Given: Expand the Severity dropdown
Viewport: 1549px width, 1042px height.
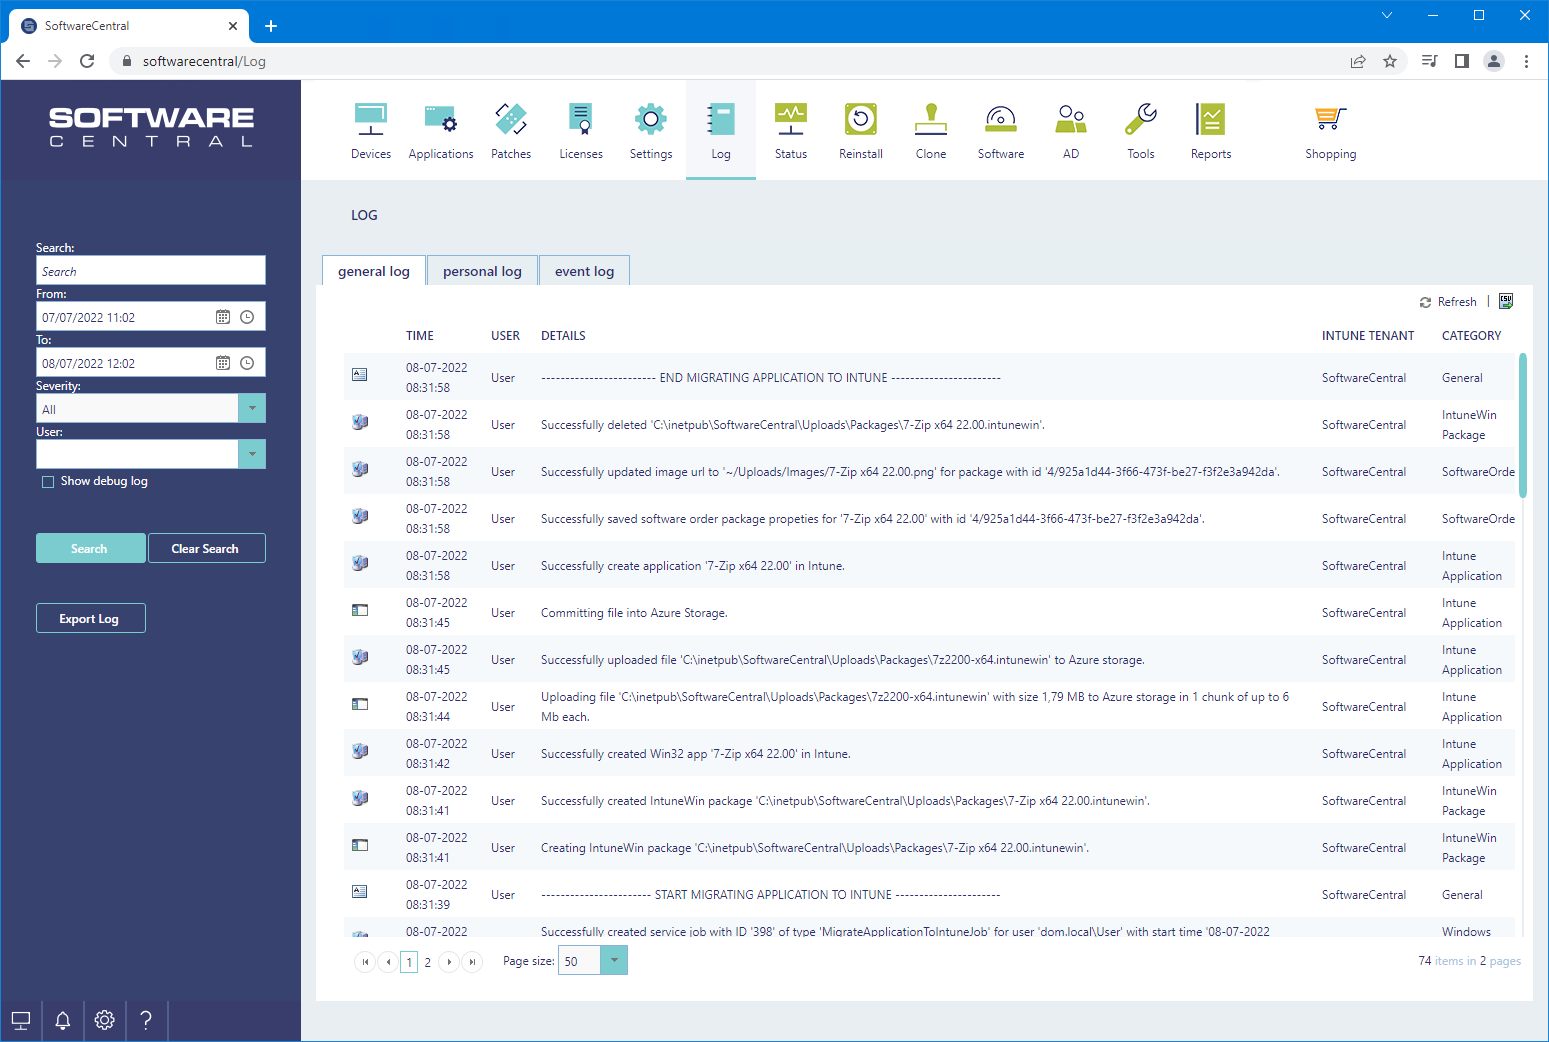Looking at the screenshot, I should pyautogui.click(x=252, y=409).
